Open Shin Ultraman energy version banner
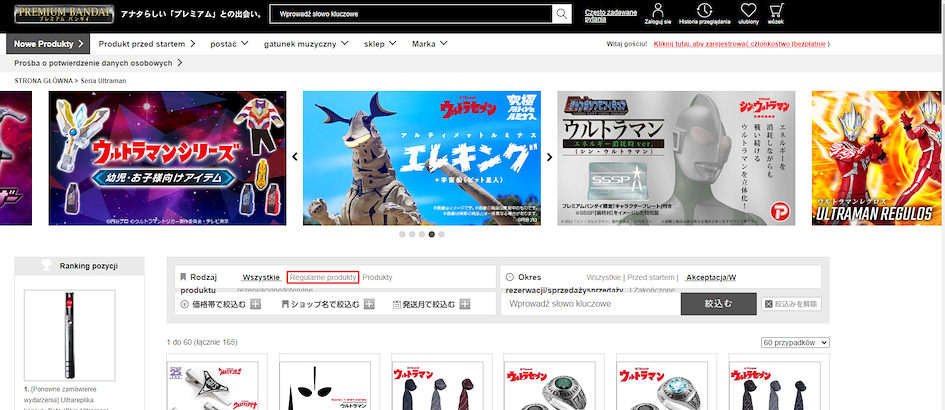Viewport: 945px width, 410px height. click(676, 158)
